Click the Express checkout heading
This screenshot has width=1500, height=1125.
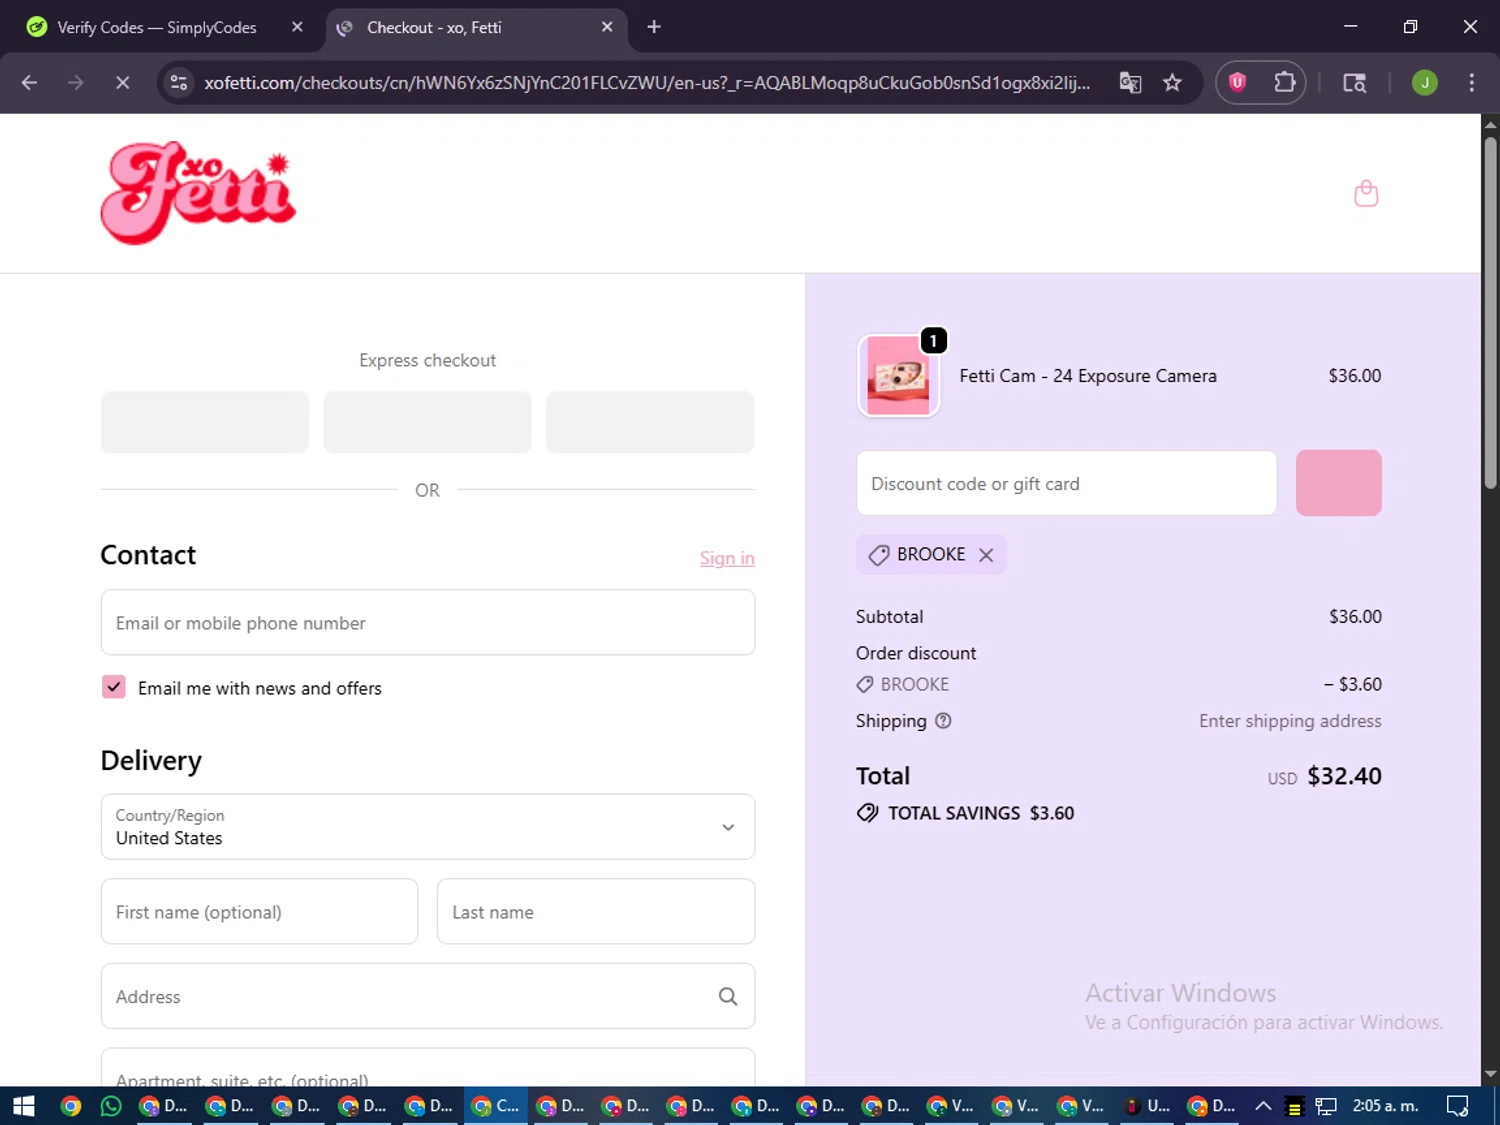coord(427,360)
